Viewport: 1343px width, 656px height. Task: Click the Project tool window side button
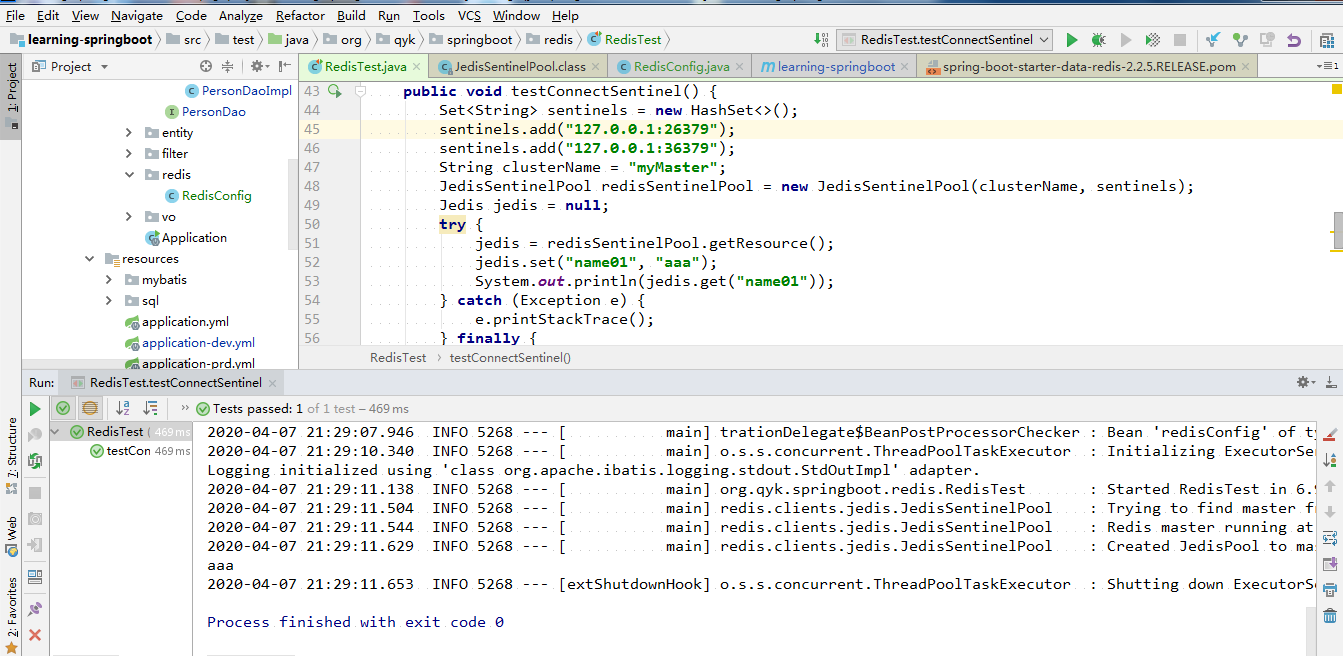(11, 98)
